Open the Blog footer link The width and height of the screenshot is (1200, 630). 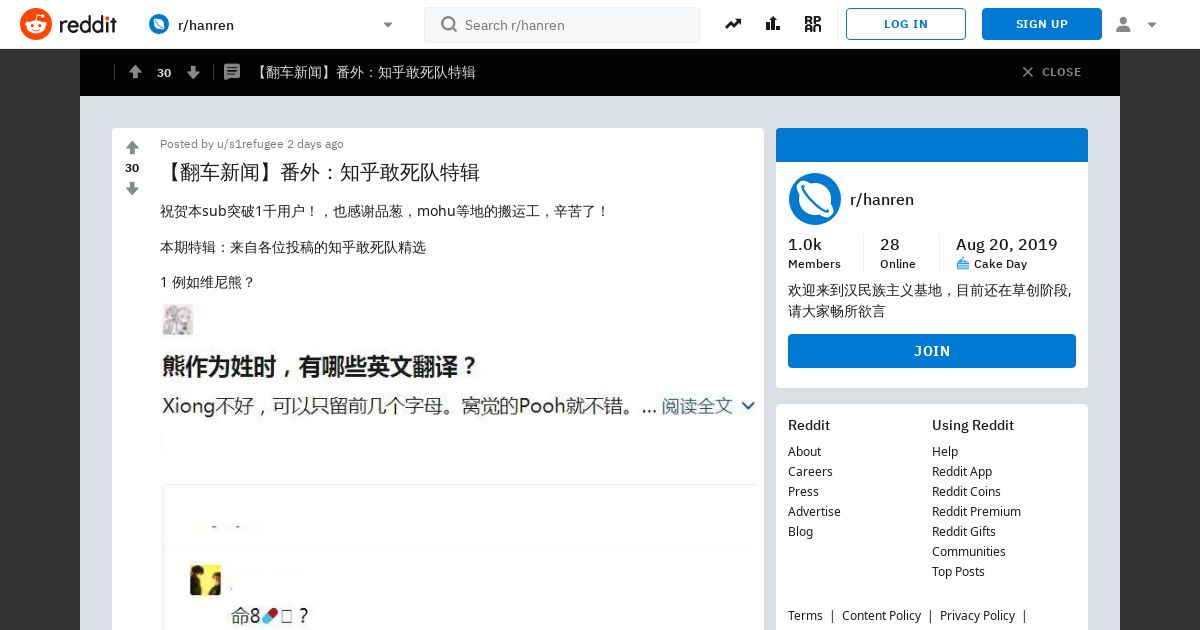coord(800,531)
